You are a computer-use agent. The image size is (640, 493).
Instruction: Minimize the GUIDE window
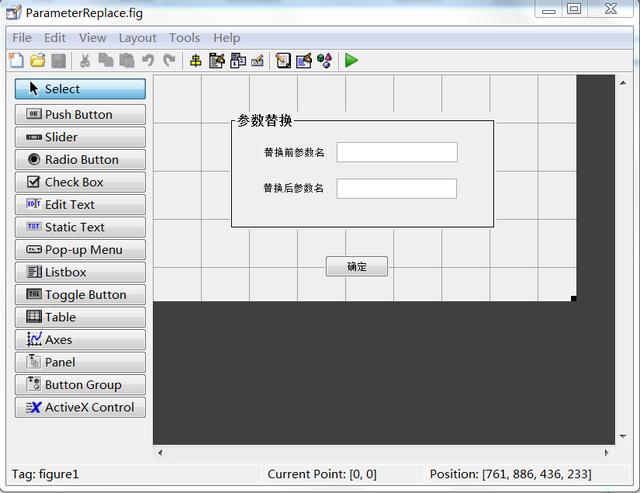coord(549,10)
